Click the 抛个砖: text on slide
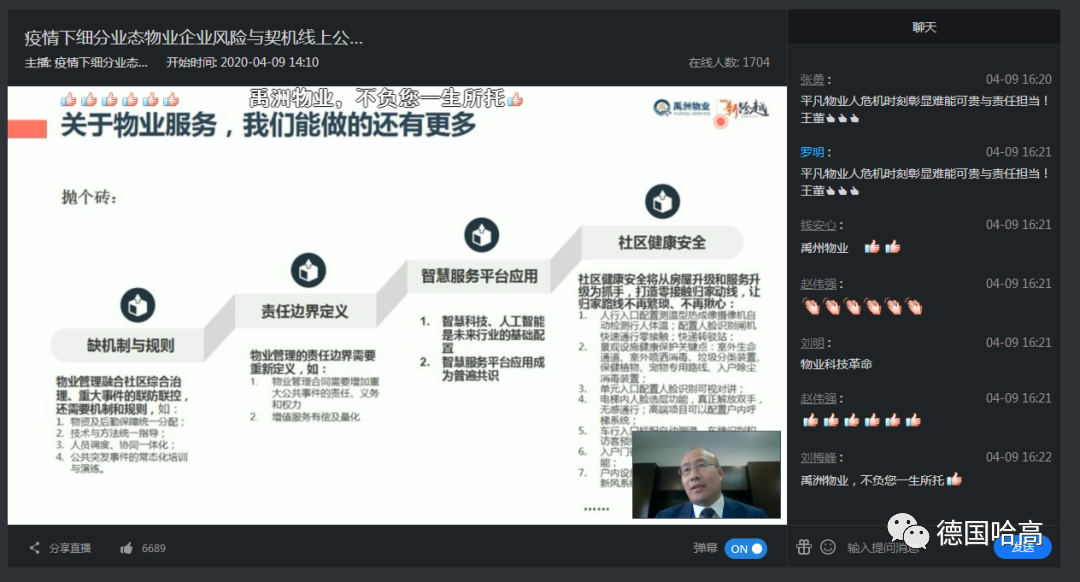Viewport: 1080px width, 582px height. click(90, 198)
